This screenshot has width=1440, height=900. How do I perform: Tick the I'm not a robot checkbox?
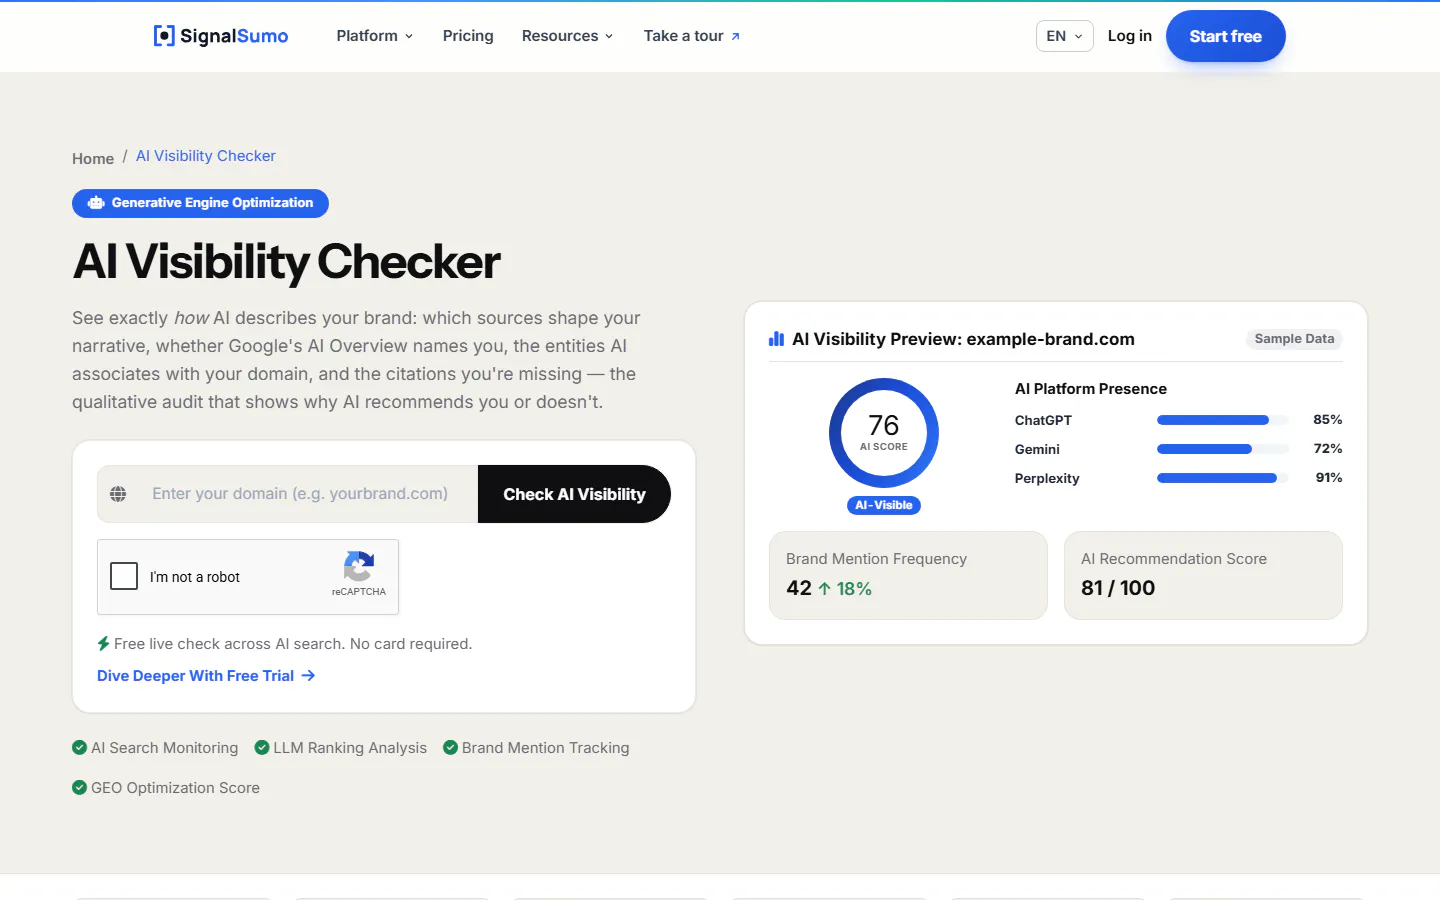pyautogui.click(x=124, y=576)
